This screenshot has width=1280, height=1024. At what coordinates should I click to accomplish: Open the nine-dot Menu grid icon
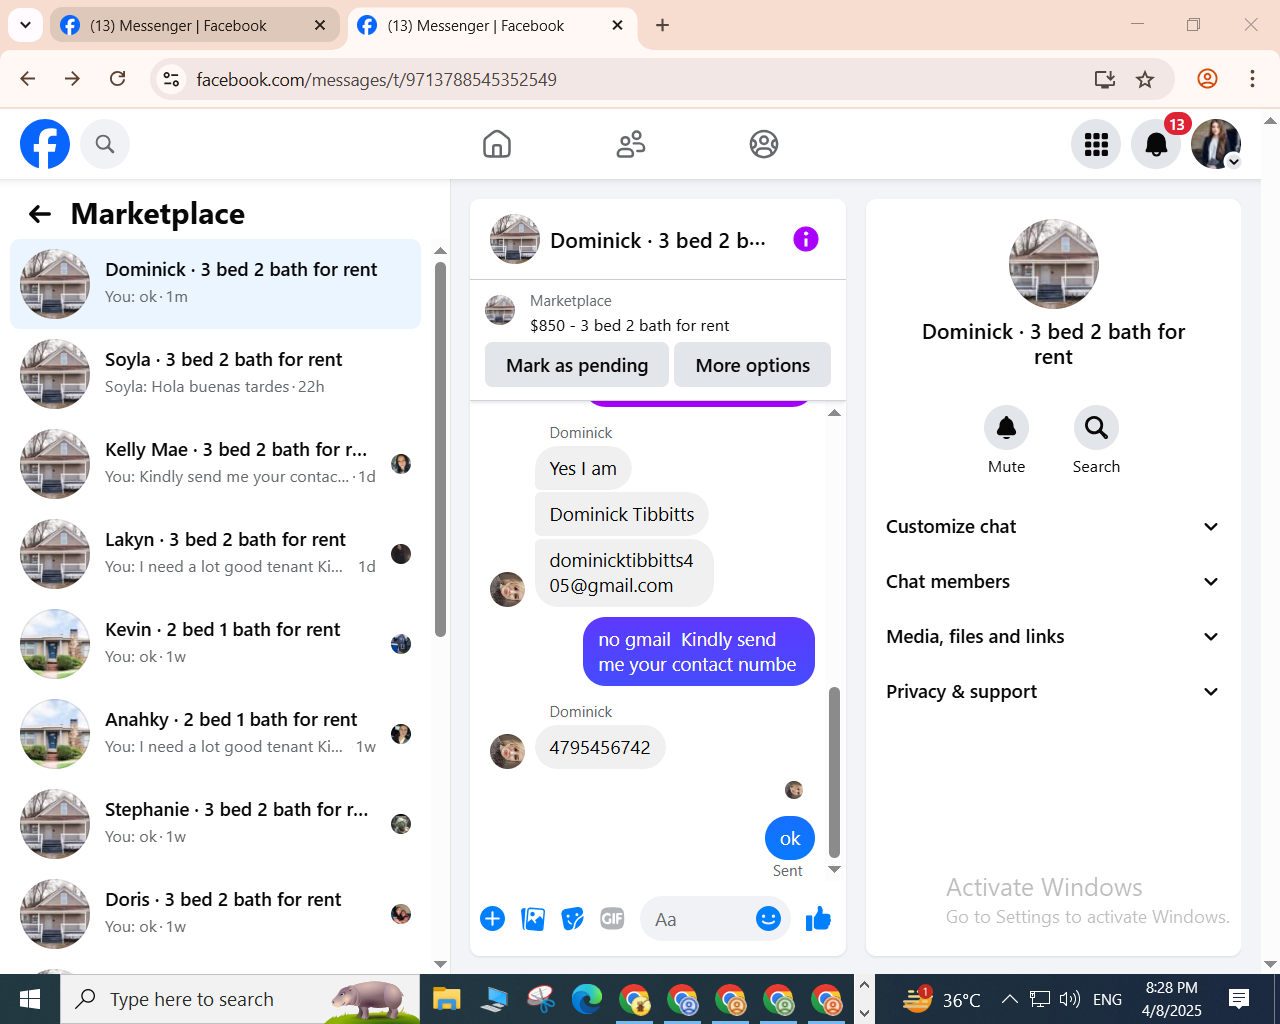point(1096,144)
